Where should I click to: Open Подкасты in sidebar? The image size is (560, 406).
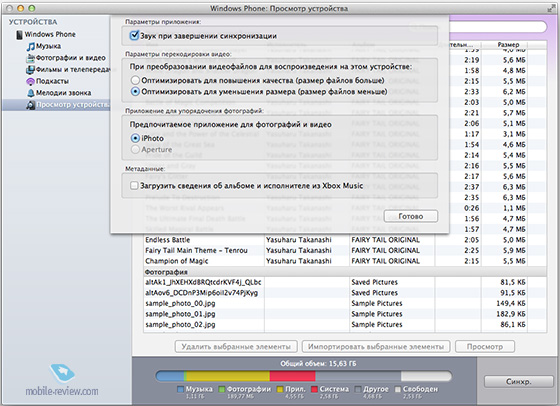coord(52,81)
